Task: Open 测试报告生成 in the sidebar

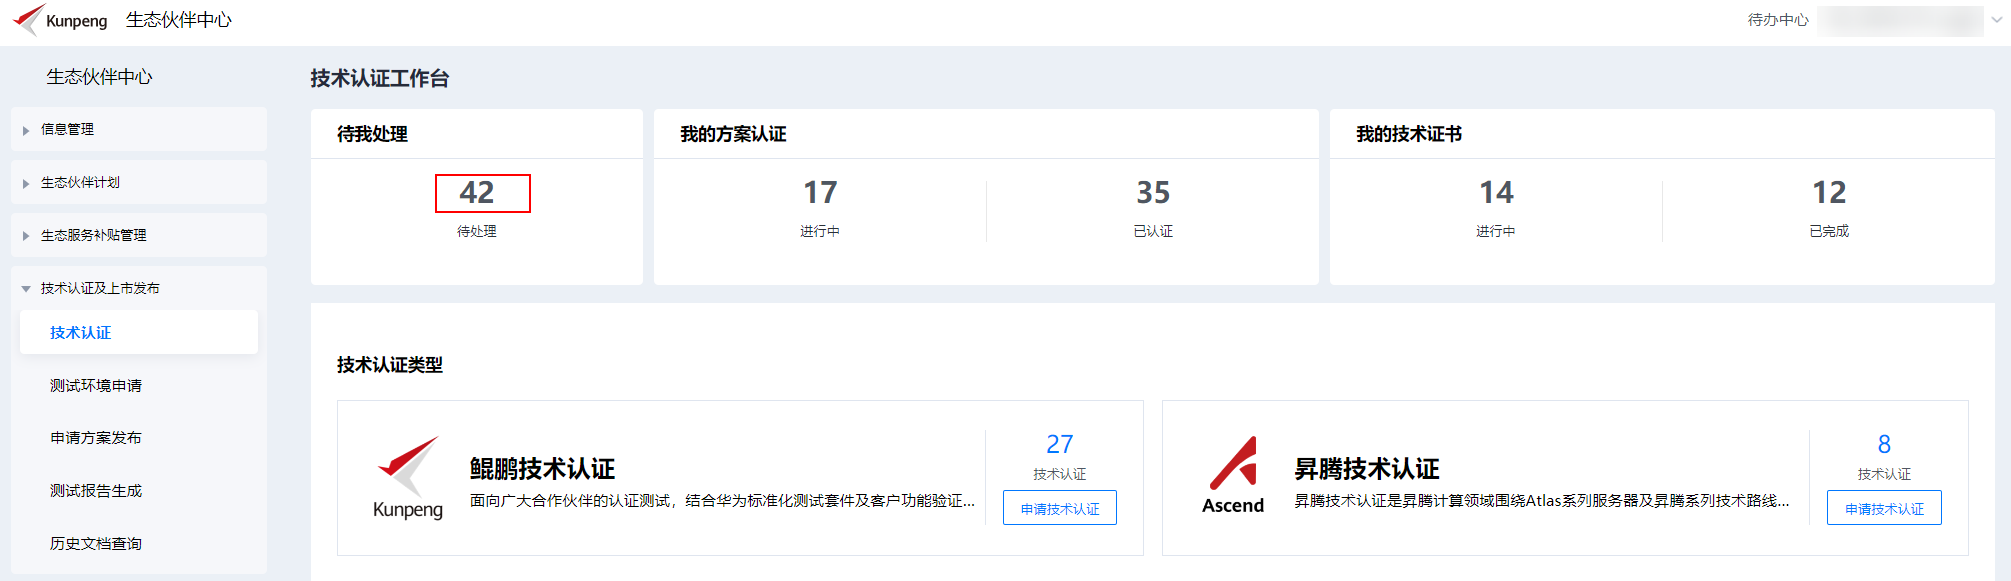Action: pos(96,491)
